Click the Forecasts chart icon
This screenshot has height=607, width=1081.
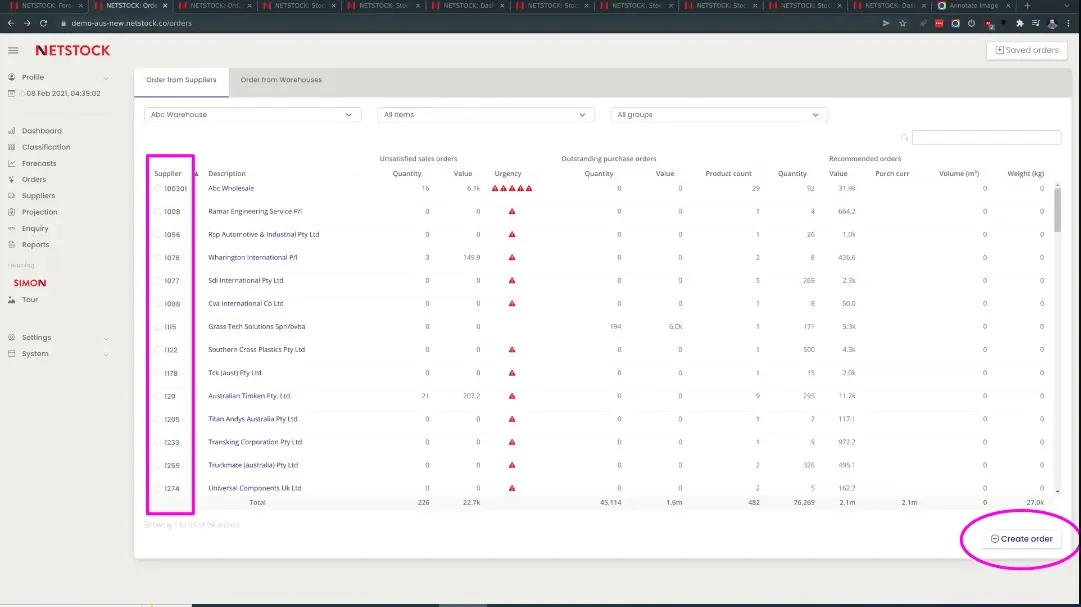click(12, 163)
